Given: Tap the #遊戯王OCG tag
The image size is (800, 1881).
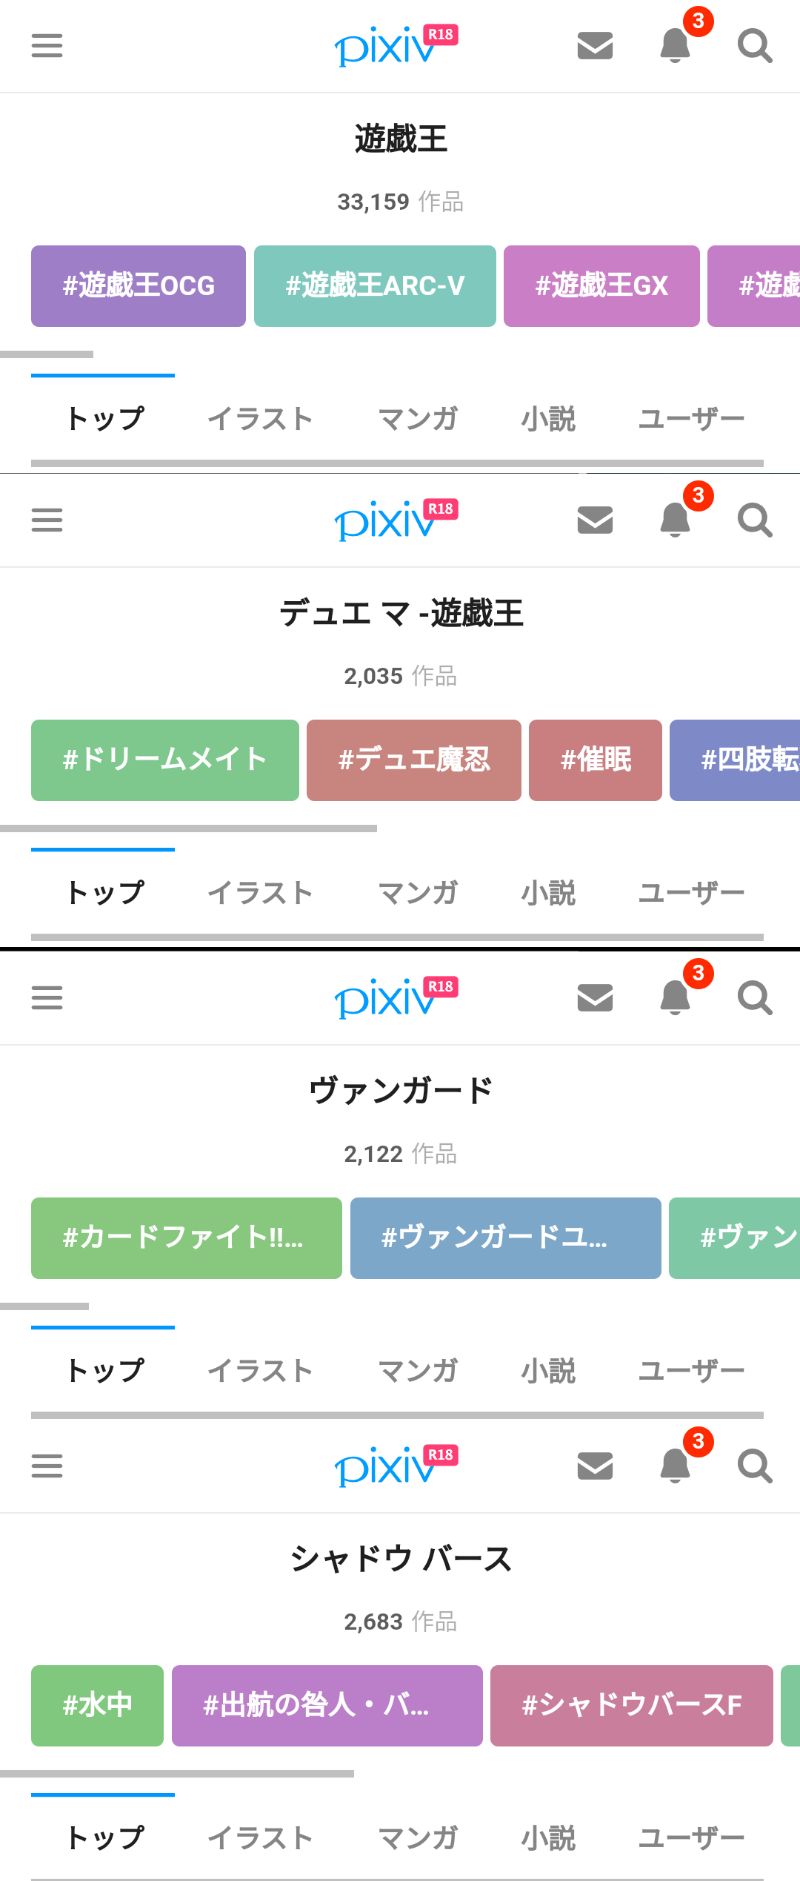Looking at the screenshot, I should [138, 286].
